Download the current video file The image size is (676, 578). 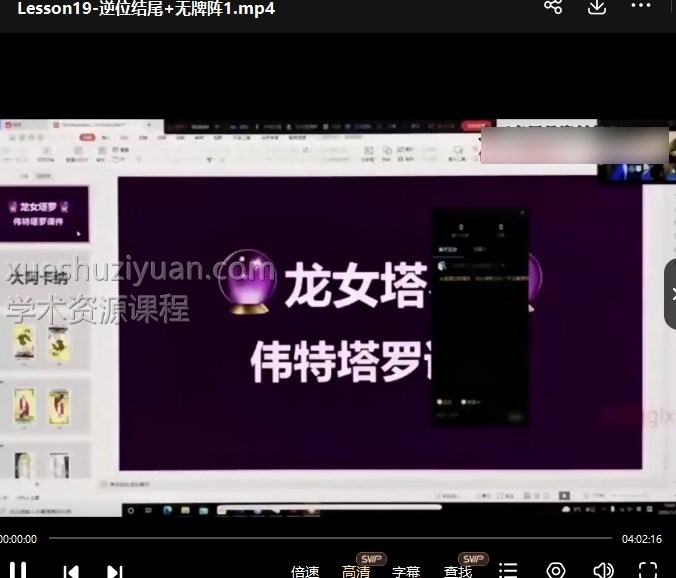coord(597,7)
